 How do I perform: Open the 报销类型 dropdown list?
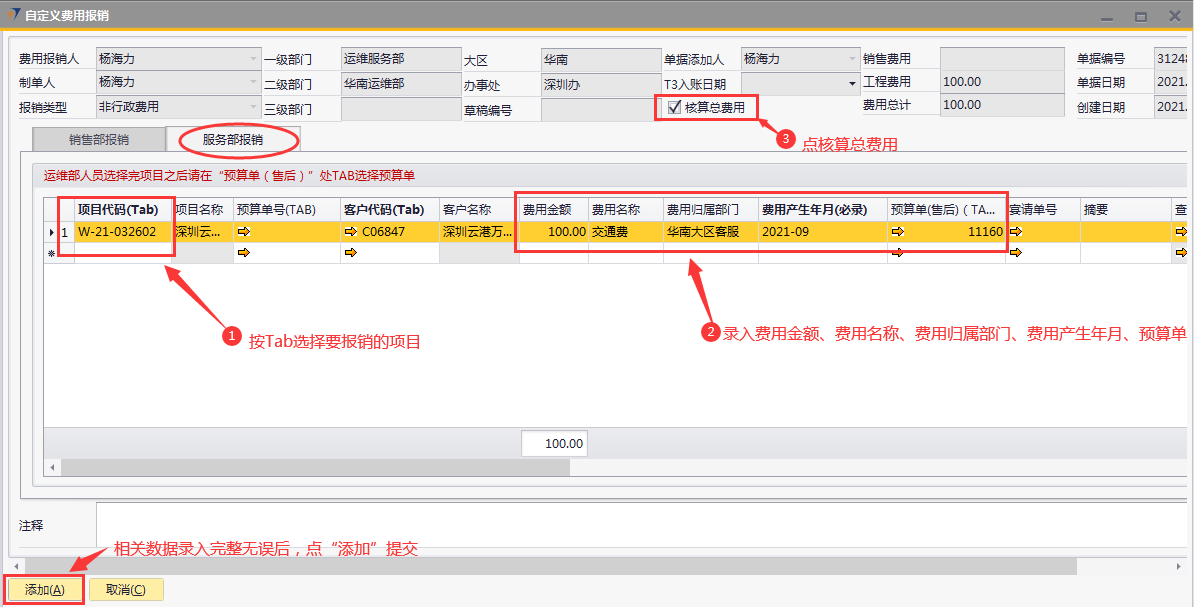point(253,108)
